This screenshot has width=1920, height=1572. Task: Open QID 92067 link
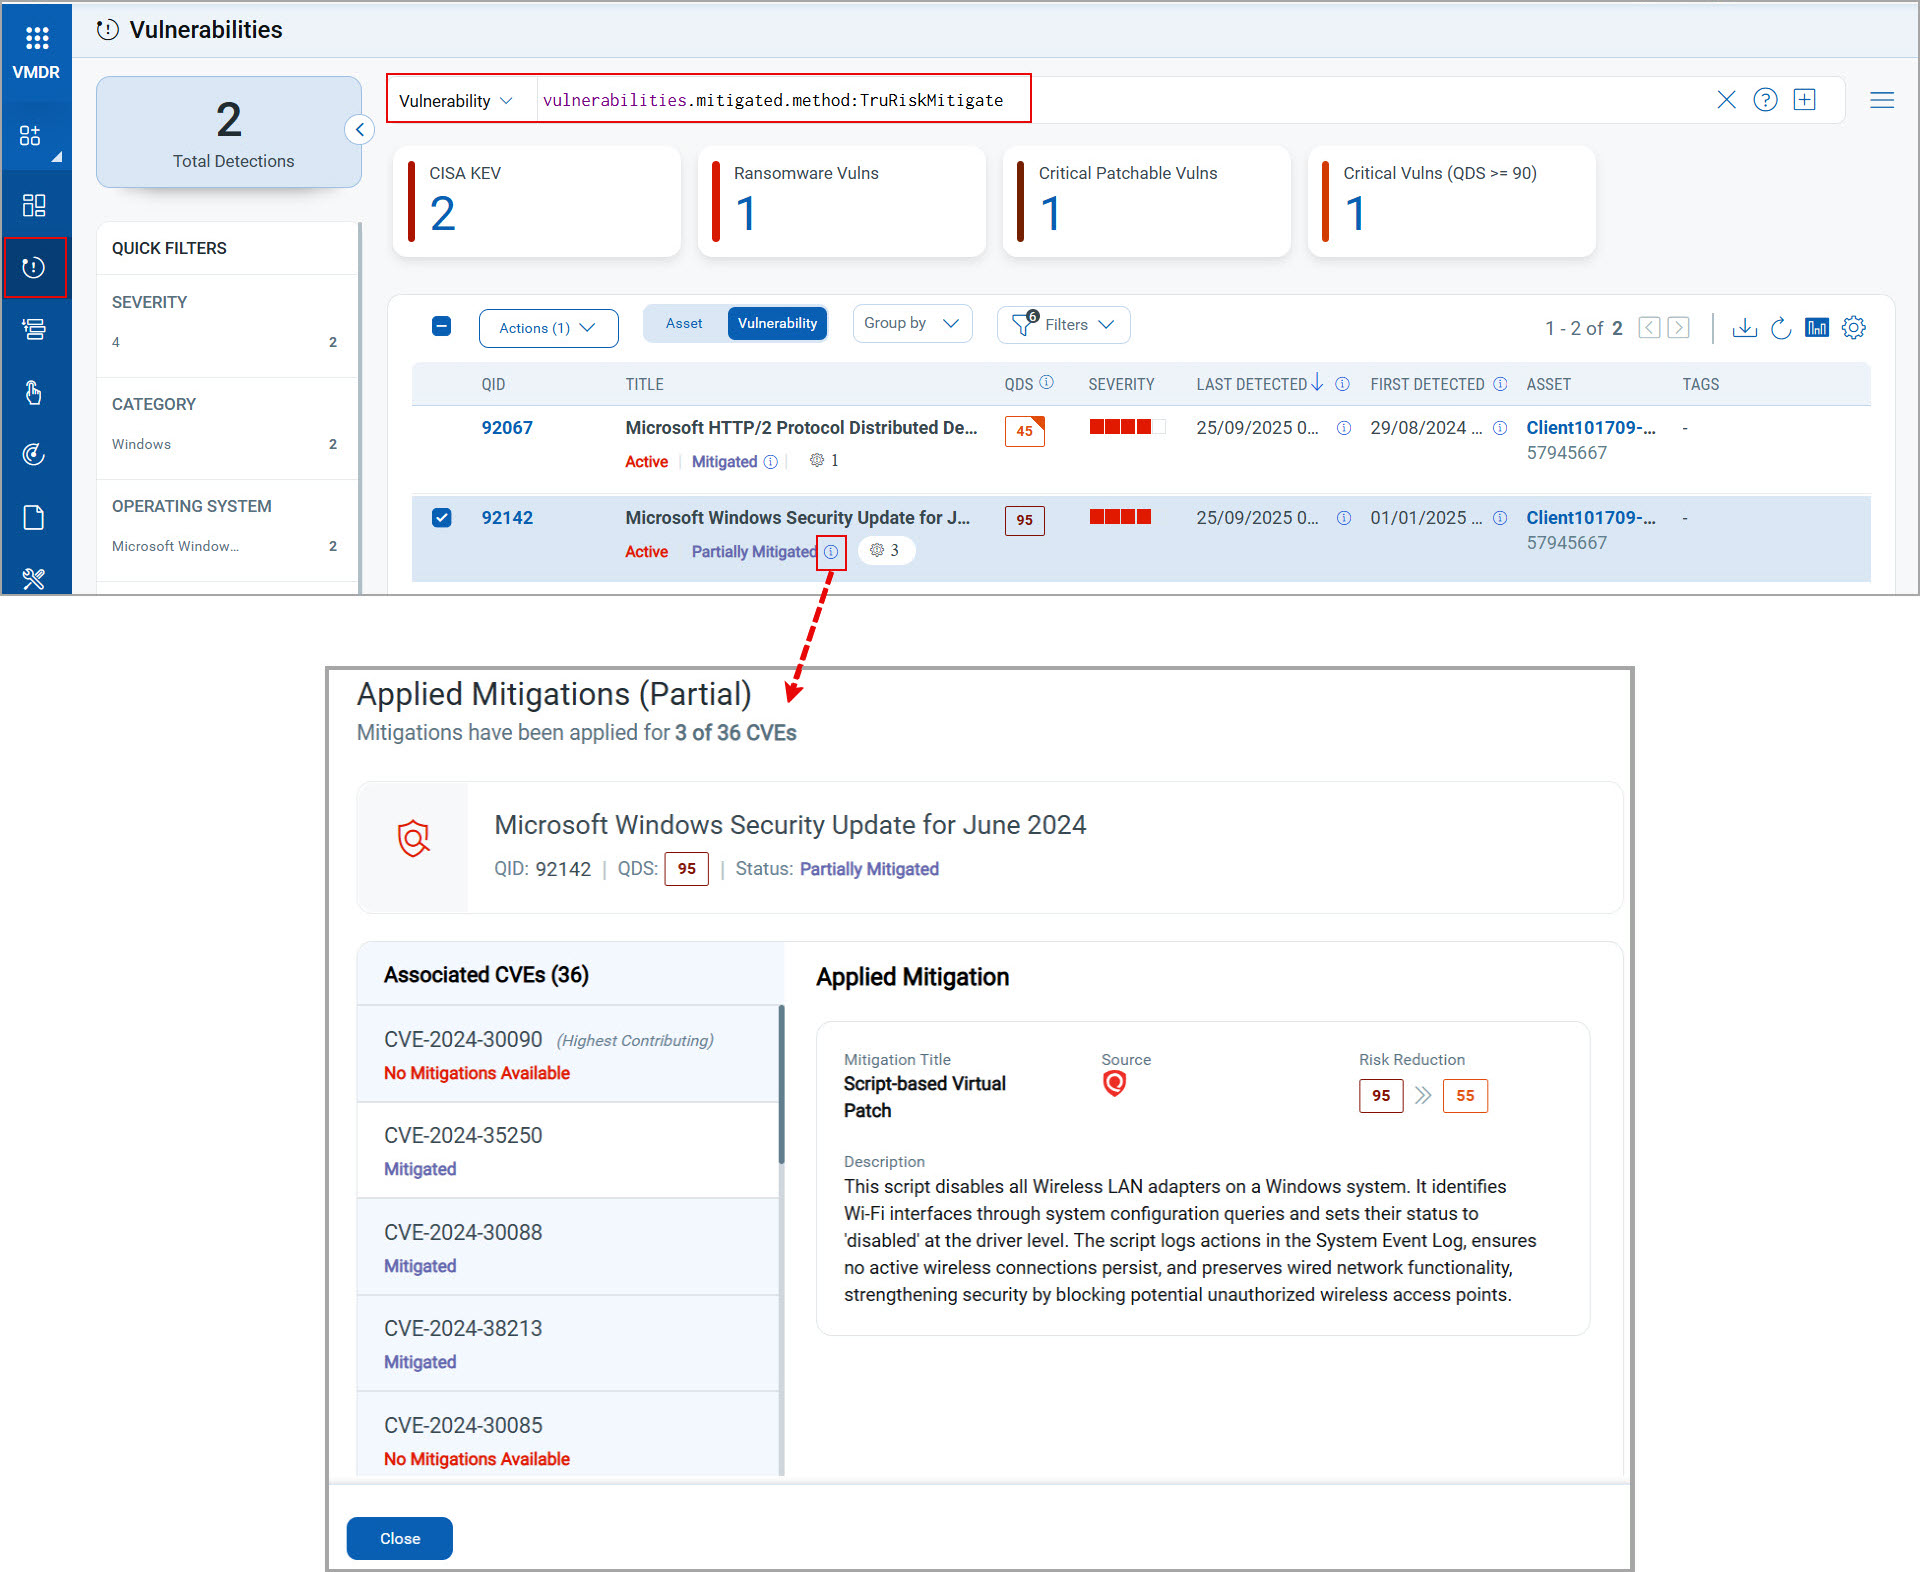click(507, 428)
